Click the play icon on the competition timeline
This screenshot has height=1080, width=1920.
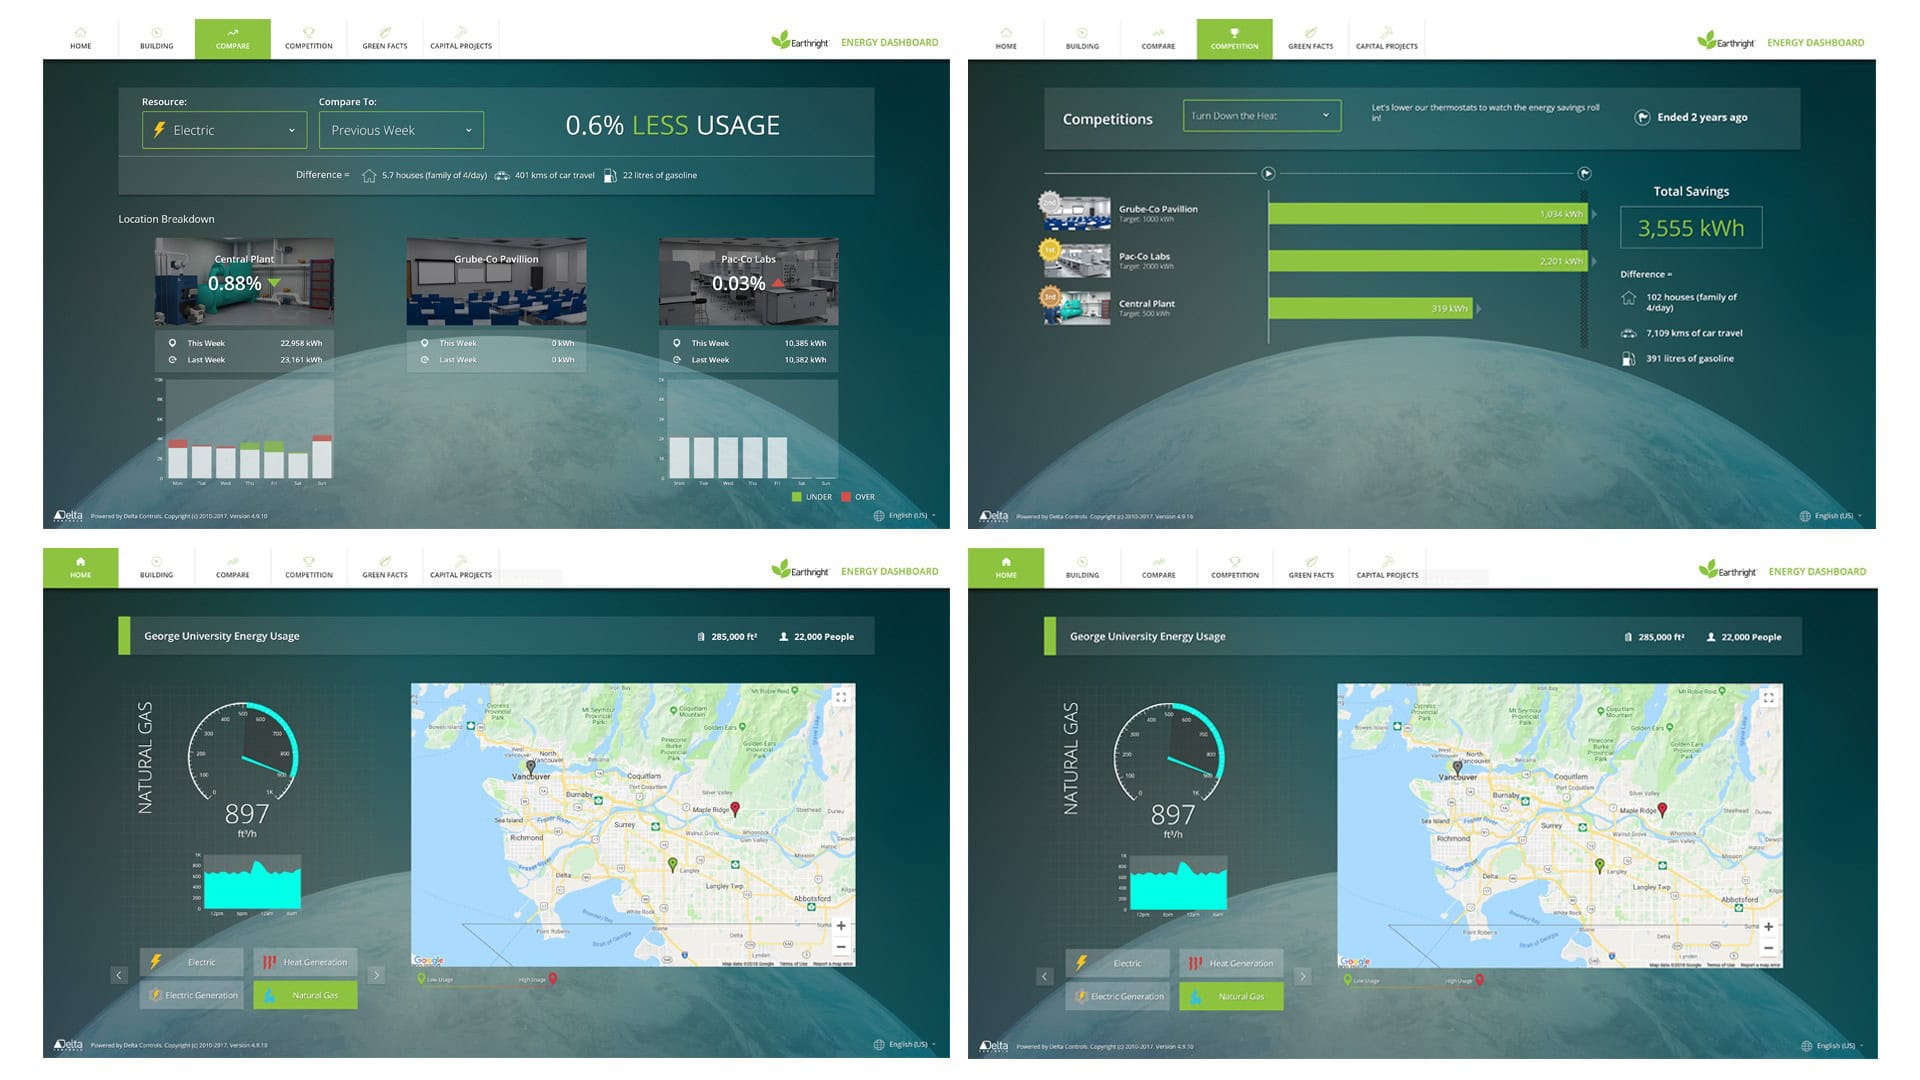pyautogui.click(x=1268, y=173)
